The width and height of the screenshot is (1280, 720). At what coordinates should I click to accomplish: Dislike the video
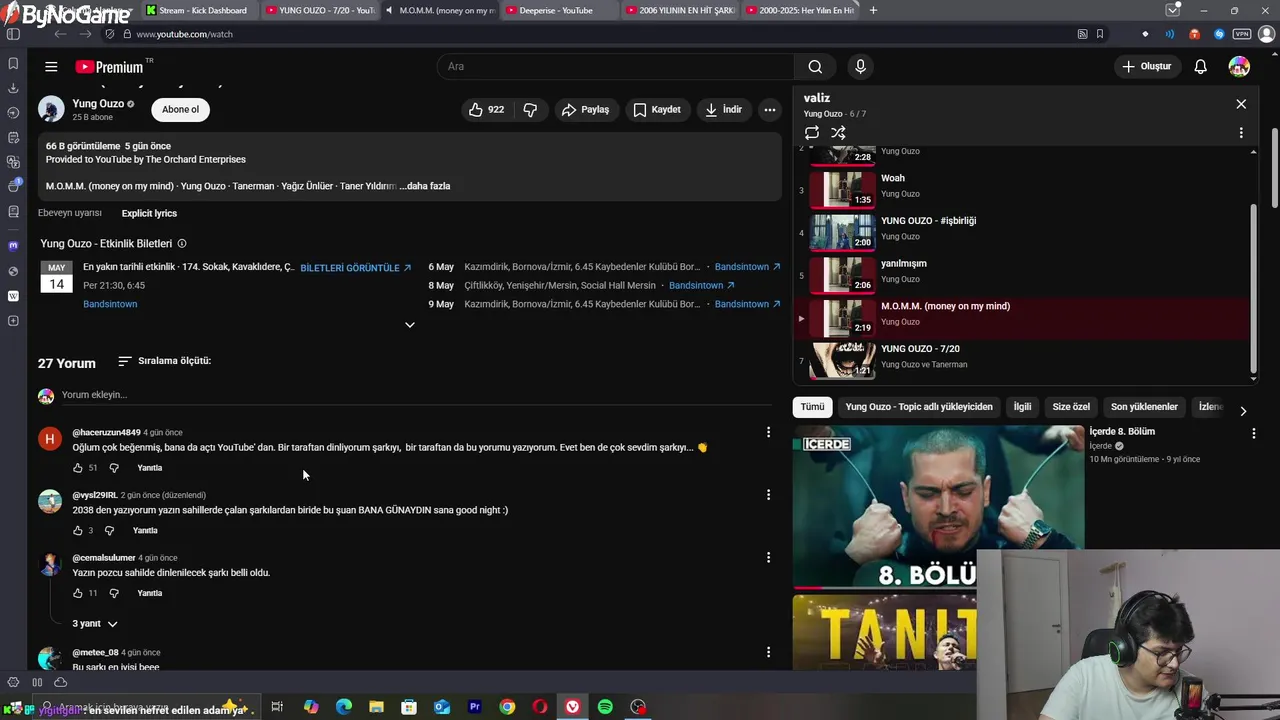tap(530, 110)
